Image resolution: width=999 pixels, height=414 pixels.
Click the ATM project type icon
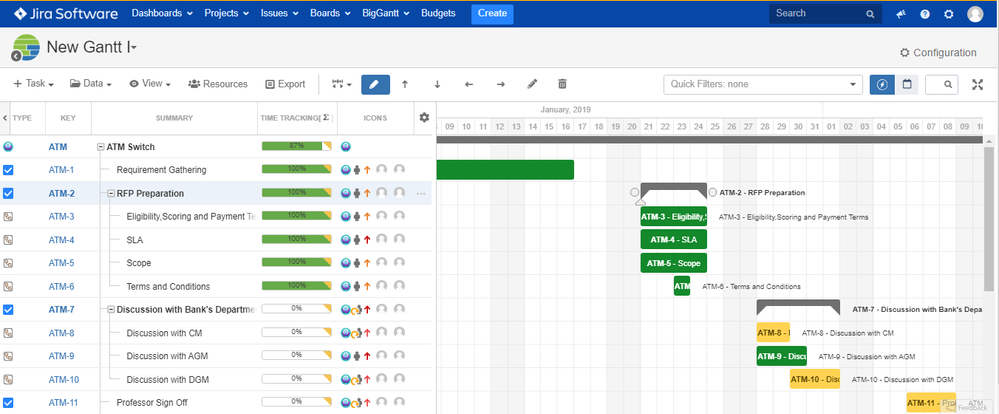coord(8,146)
